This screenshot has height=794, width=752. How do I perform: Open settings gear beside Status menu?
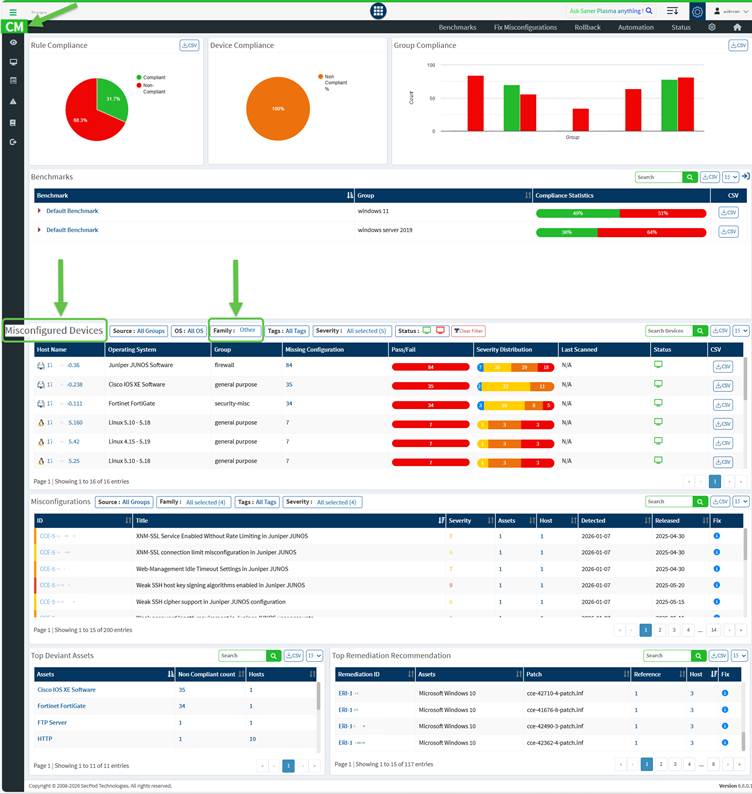tap(712, 27)
